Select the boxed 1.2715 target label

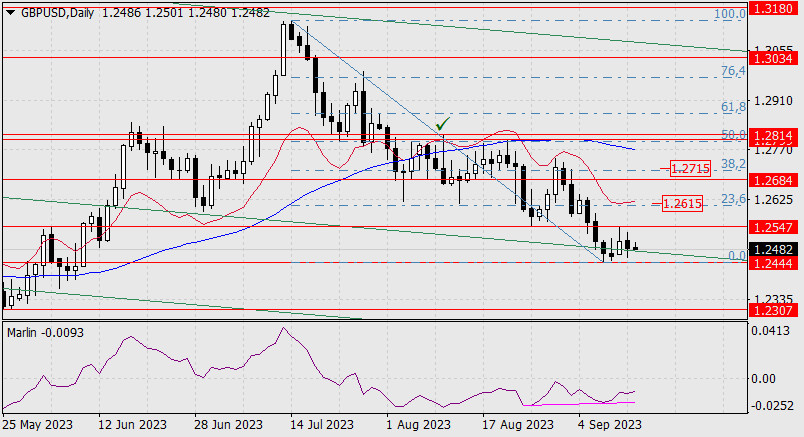tap(691, 168)
